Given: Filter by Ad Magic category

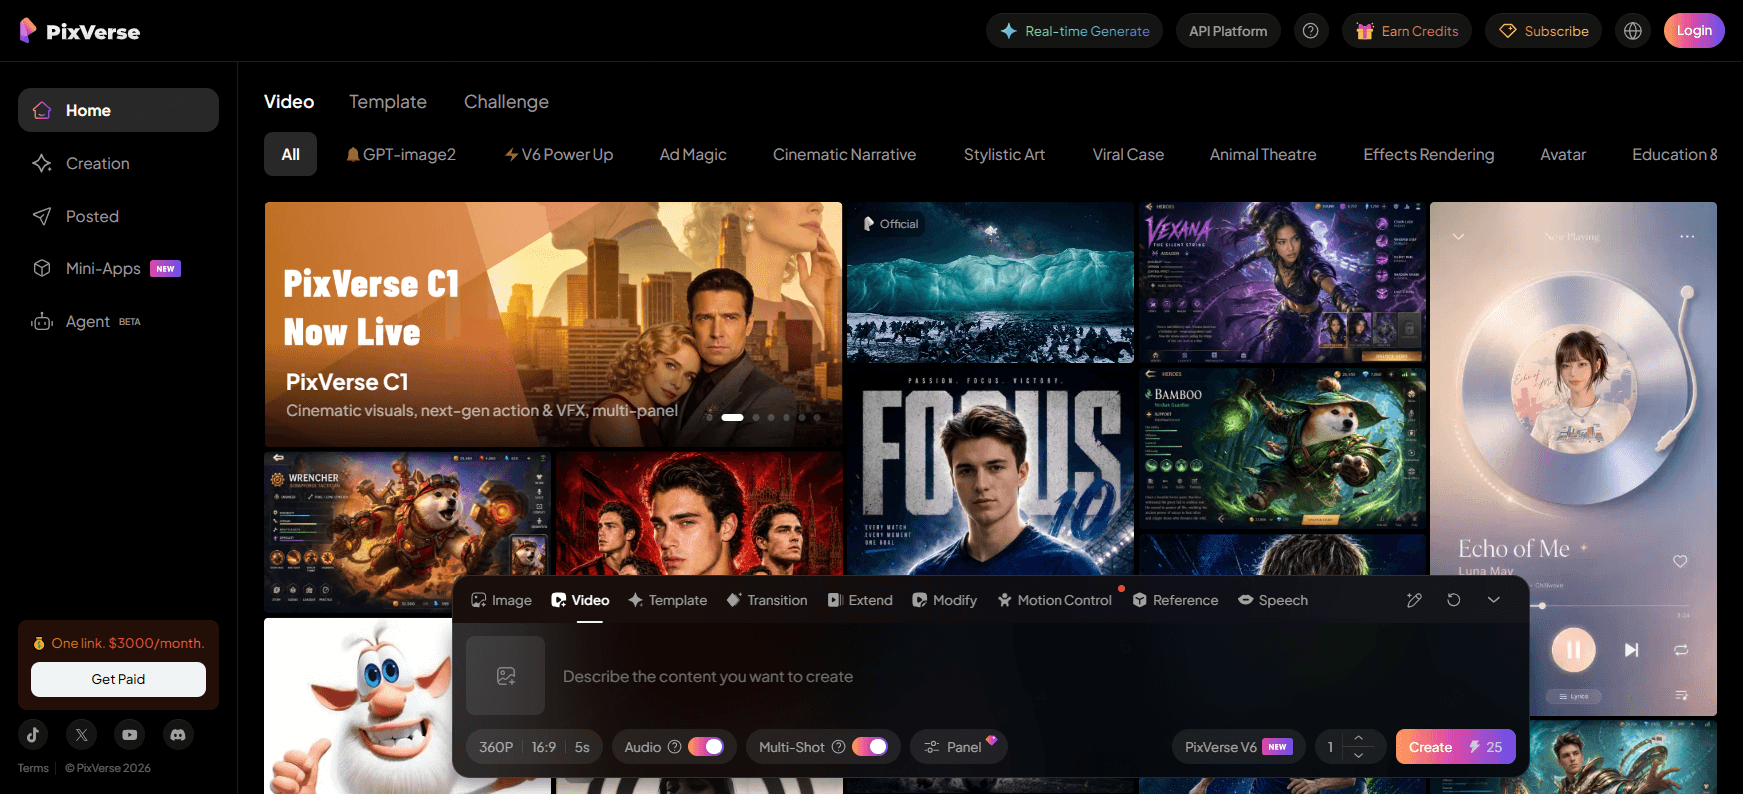Looking at the screenshot, I should (x=693, y=154).
